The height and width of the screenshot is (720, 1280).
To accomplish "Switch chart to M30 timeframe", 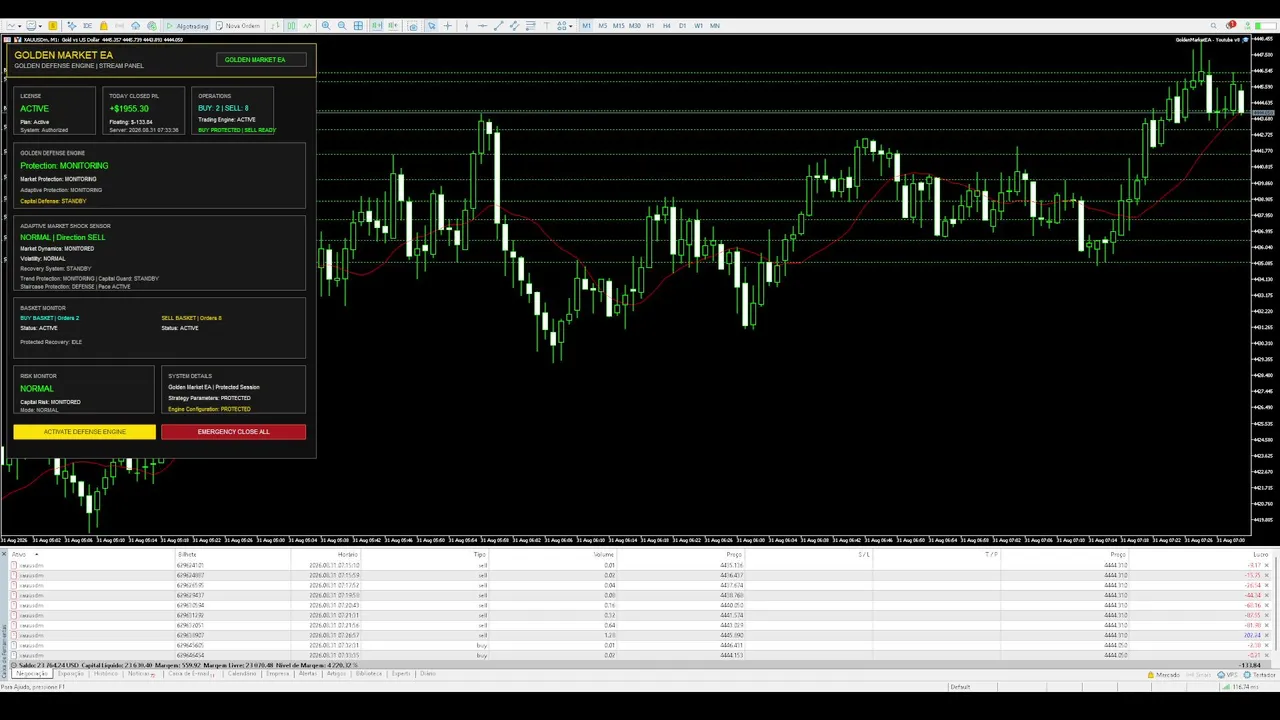I will pos(634,25).
